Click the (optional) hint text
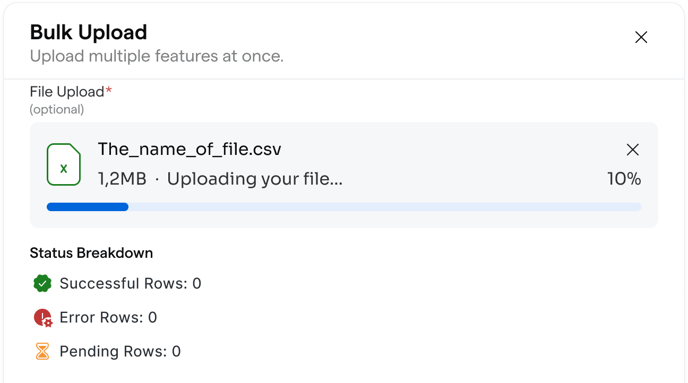This screenshot has height=383, width=688. point(57,109)
